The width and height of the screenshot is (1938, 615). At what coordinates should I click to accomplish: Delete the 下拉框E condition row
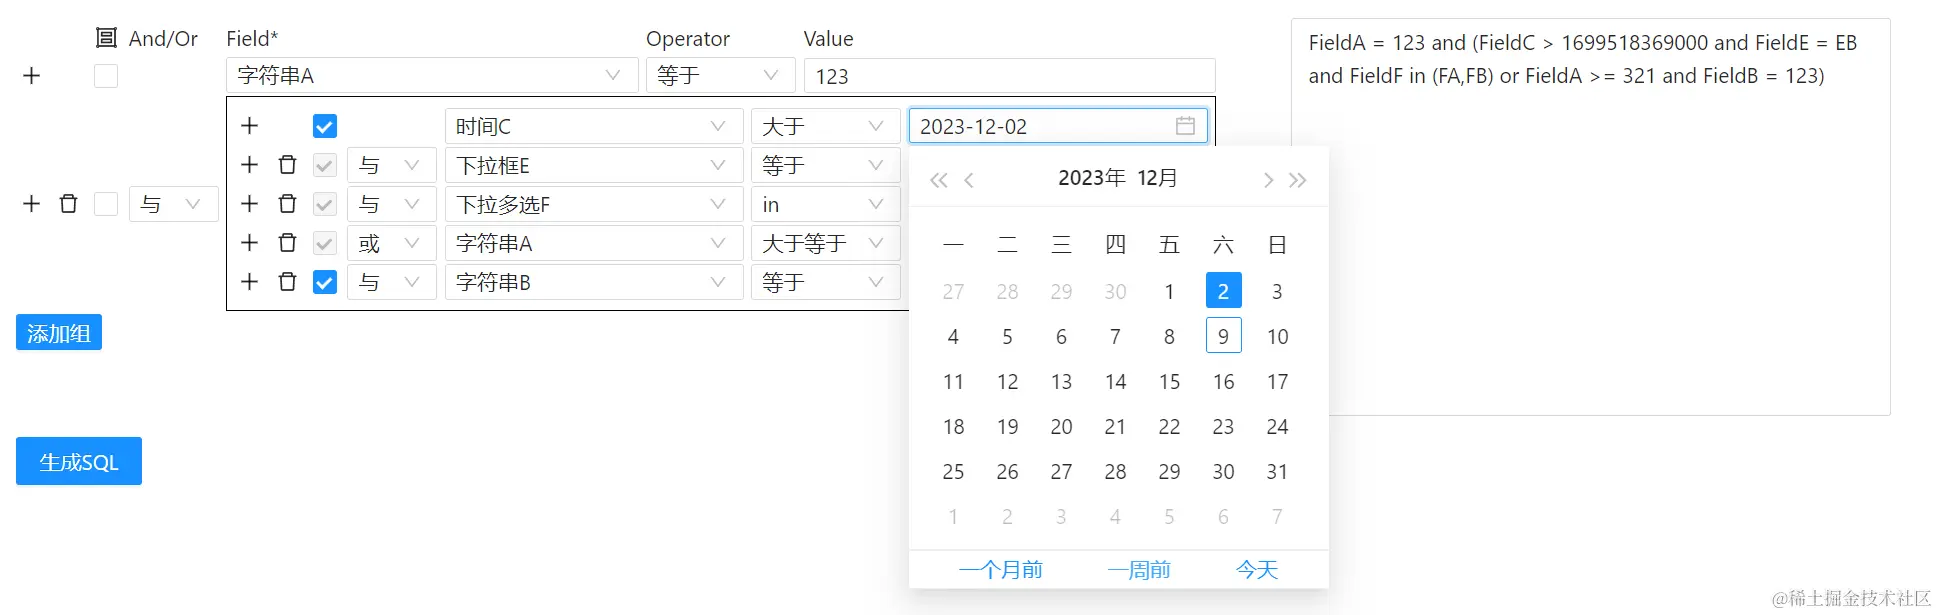288,165
